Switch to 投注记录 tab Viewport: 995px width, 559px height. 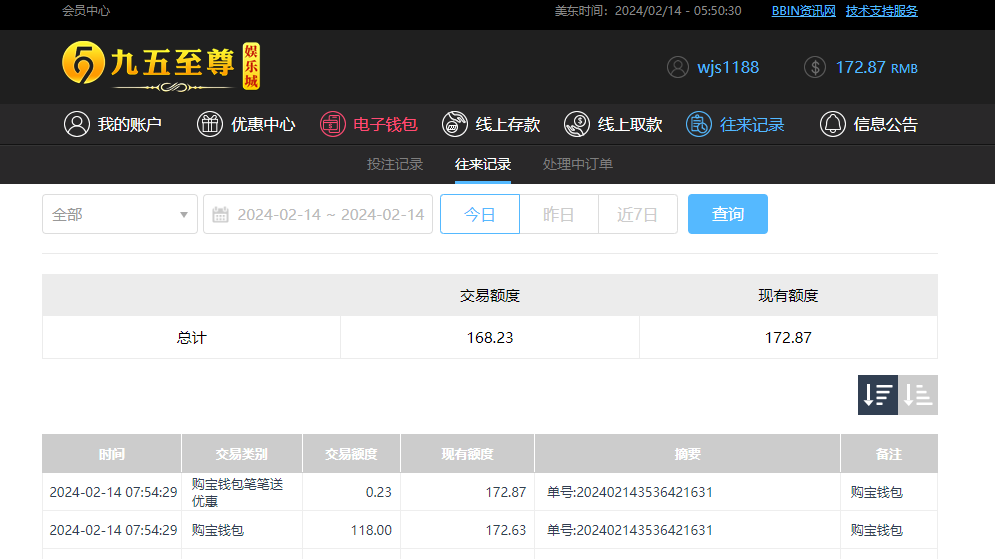click(x=395, y=164)
